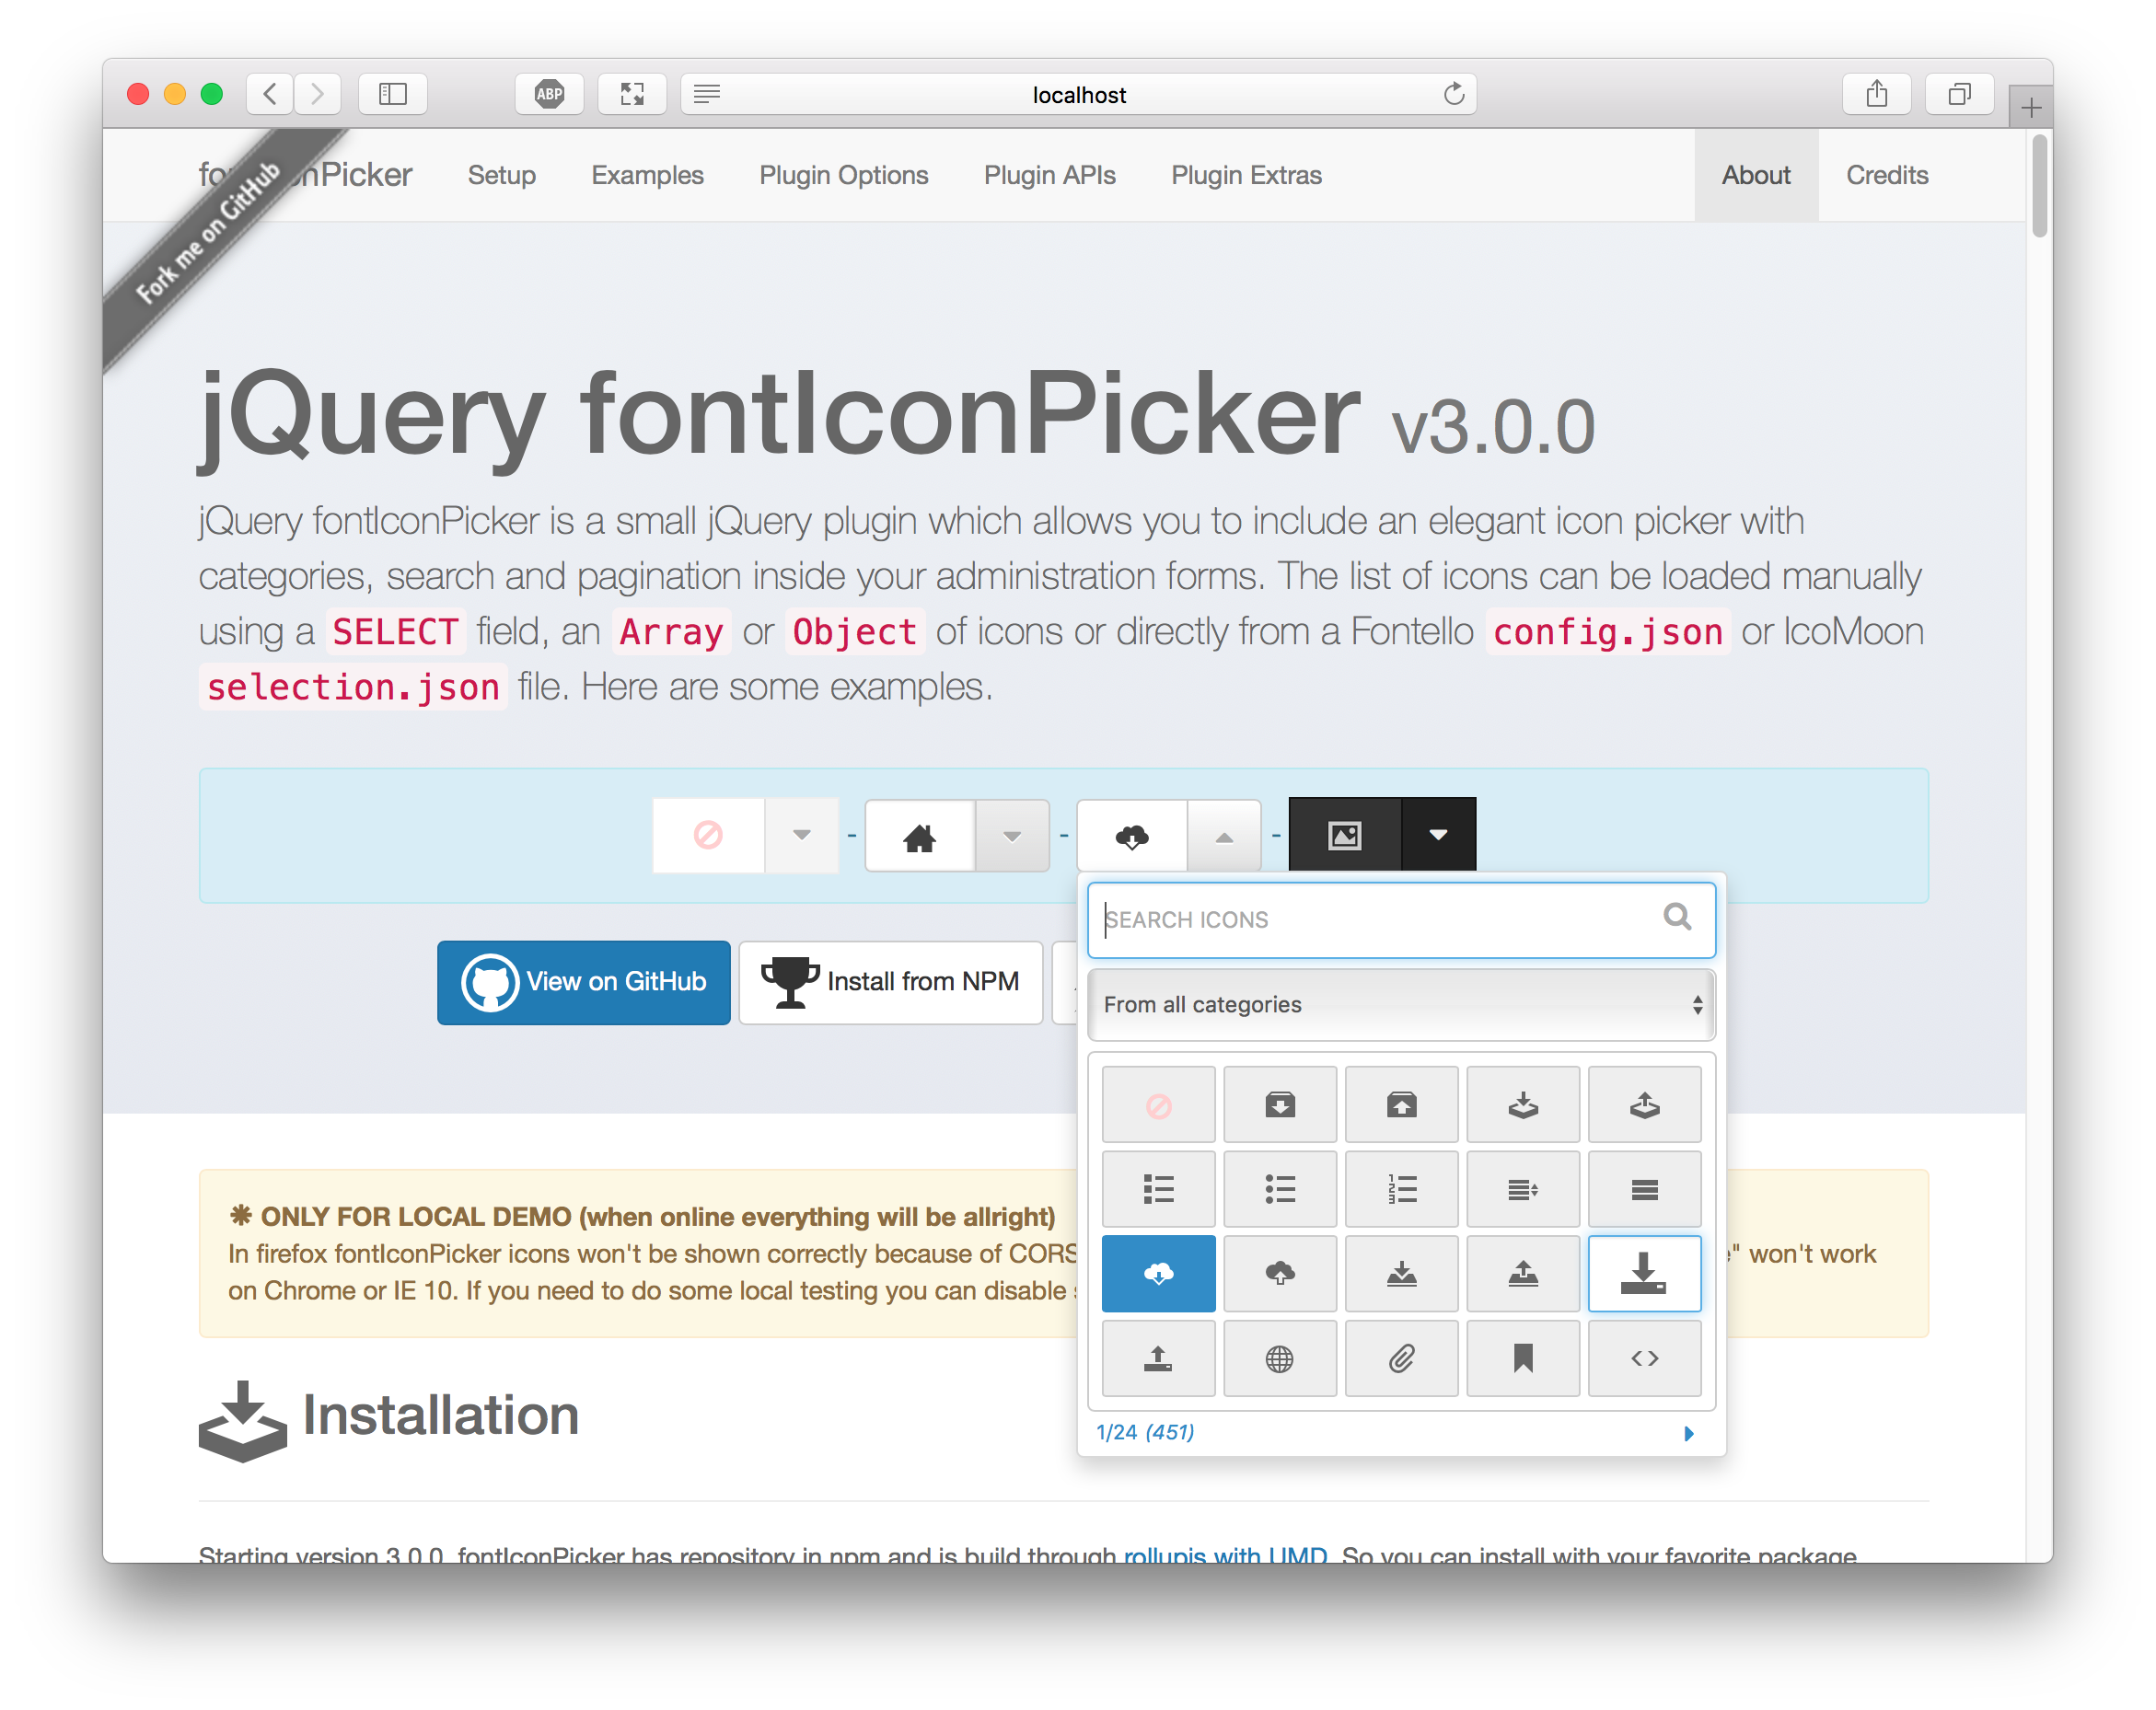This screenshot has width=2156, height=1710.
Task: Select the bulleted list icon with dots
Action: [1279, 1189]
